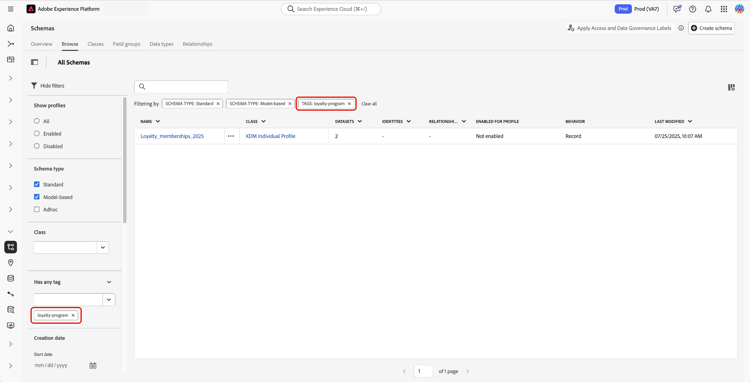Check the Adhoc schema type
The height and width of the screenshot is (382, 750).
37,209
